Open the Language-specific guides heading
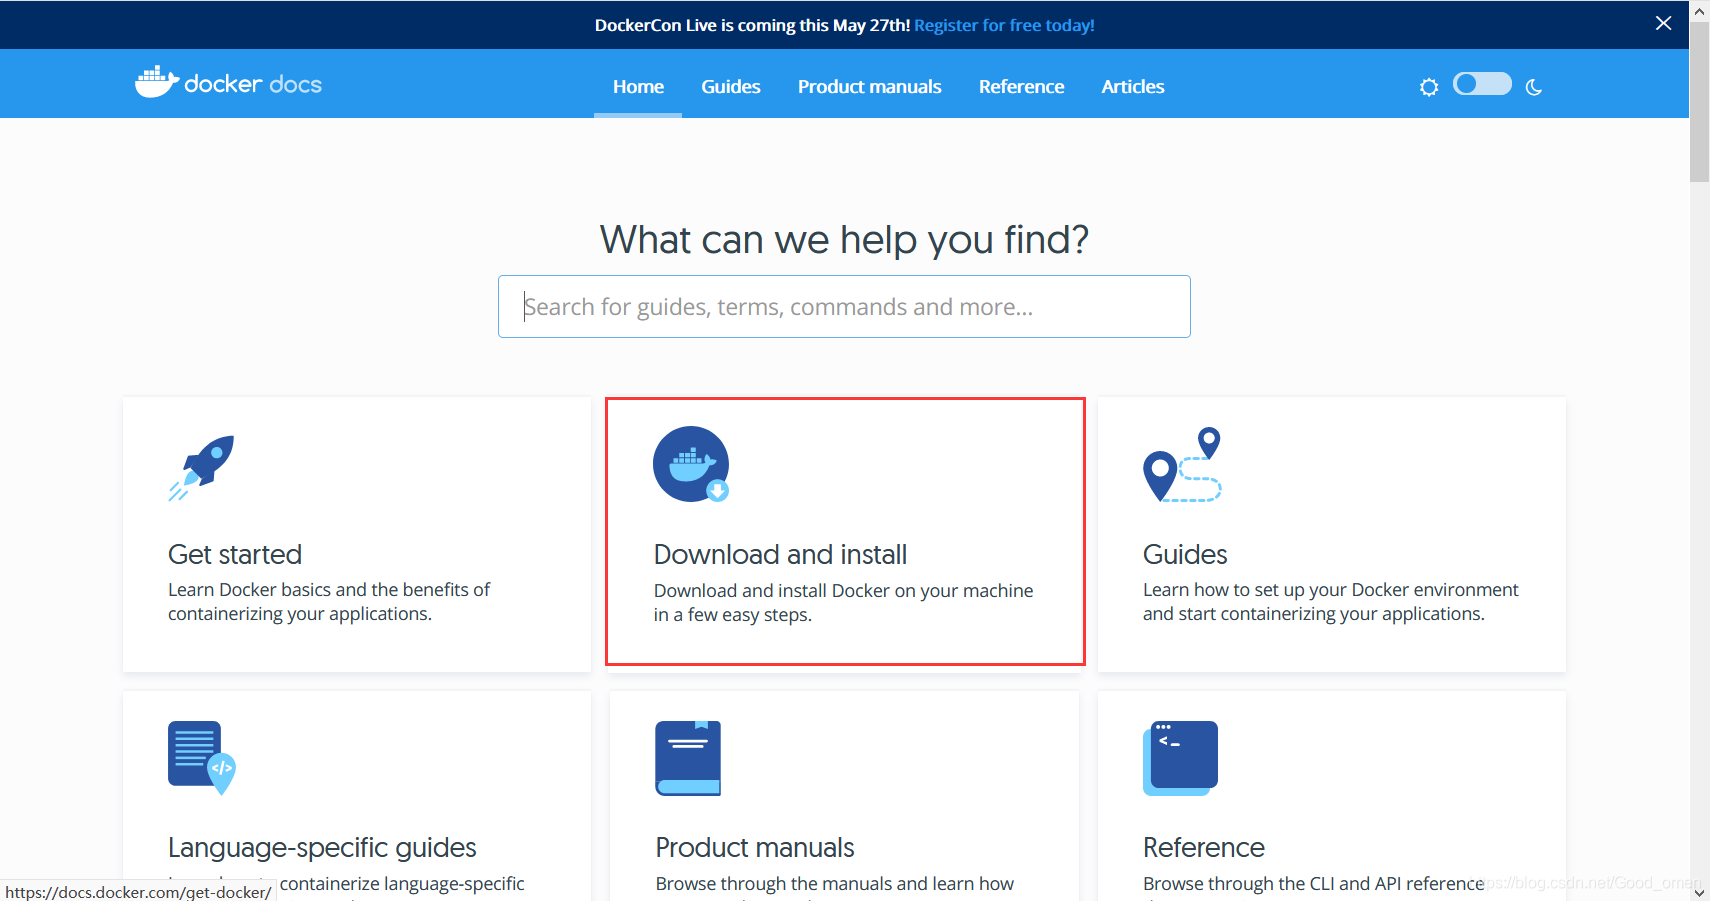 pyautogui.click(x=322, y=848)
